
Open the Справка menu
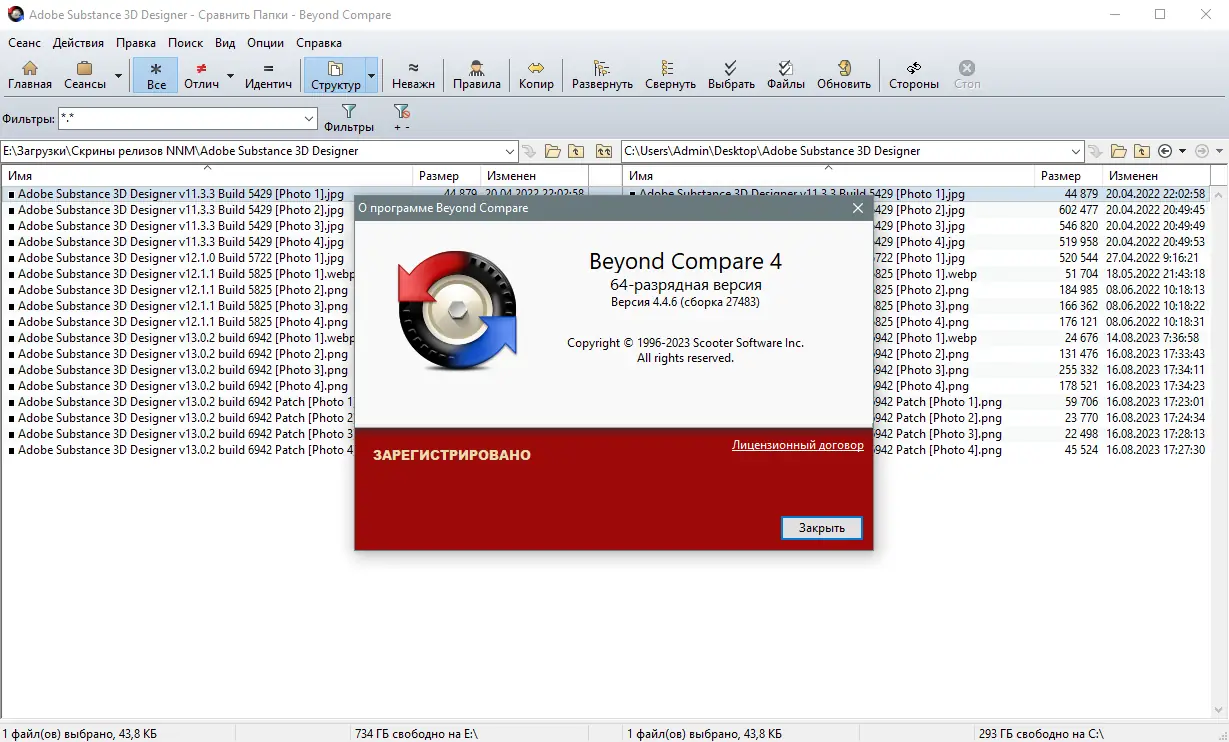click(x=319, y=43)
